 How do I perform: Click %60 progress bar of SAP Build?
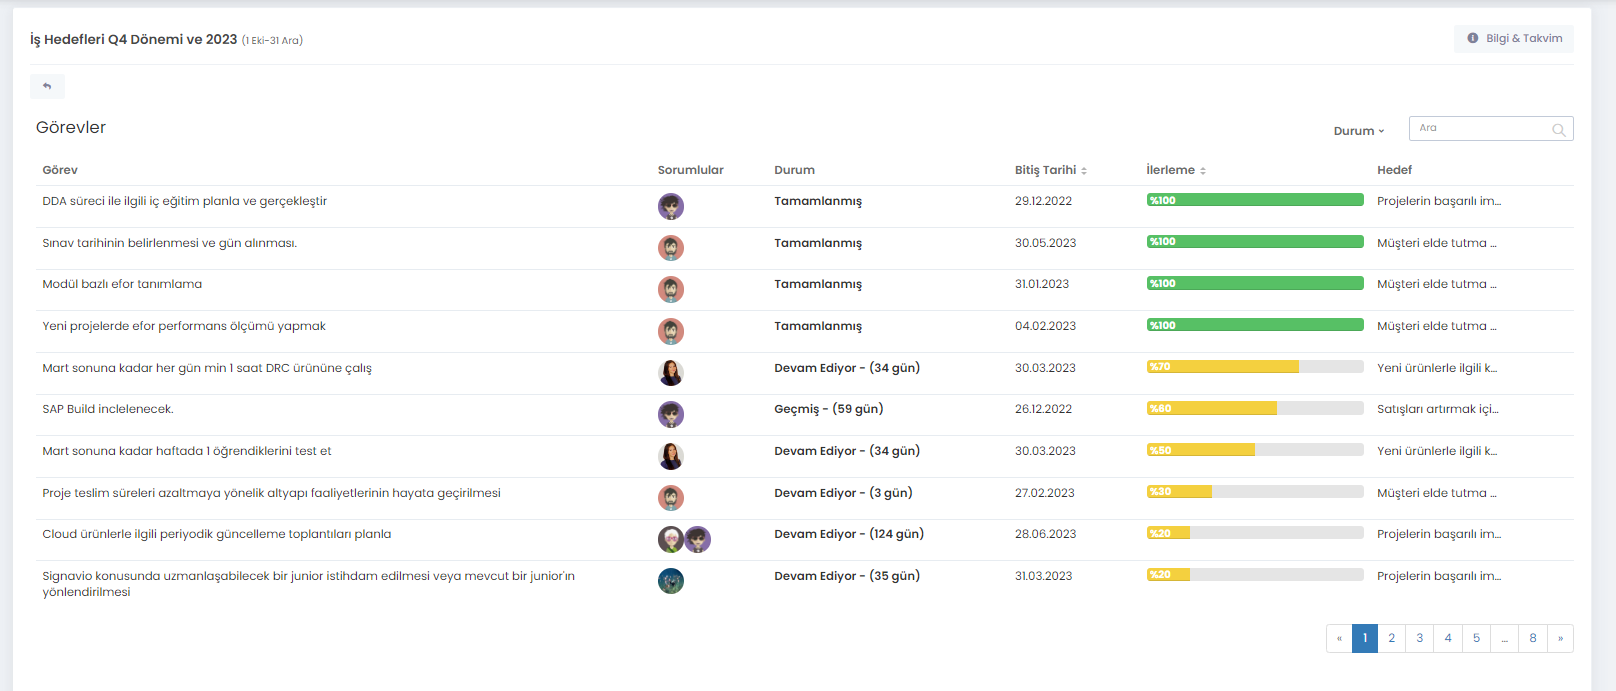(x=1255, y=408)
